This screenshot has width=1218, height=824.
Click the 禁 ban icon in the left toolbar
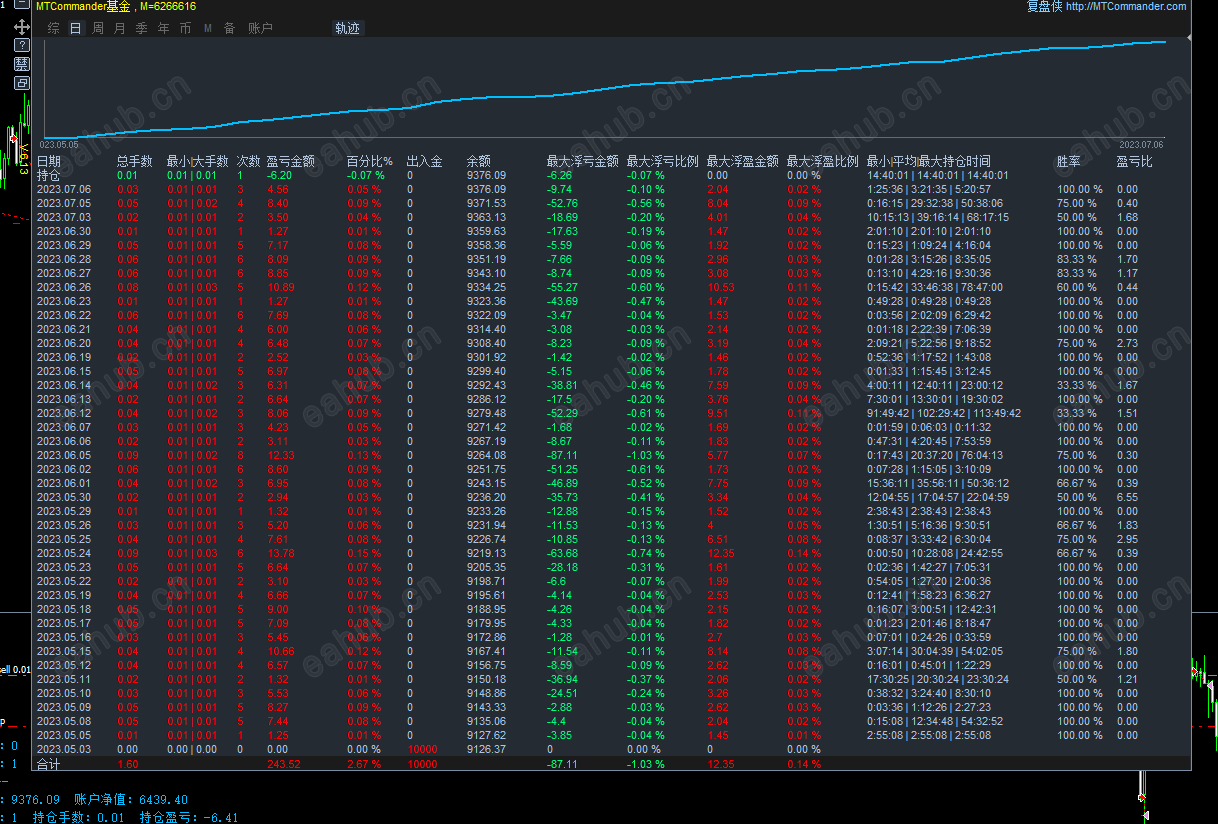point(21,63)
